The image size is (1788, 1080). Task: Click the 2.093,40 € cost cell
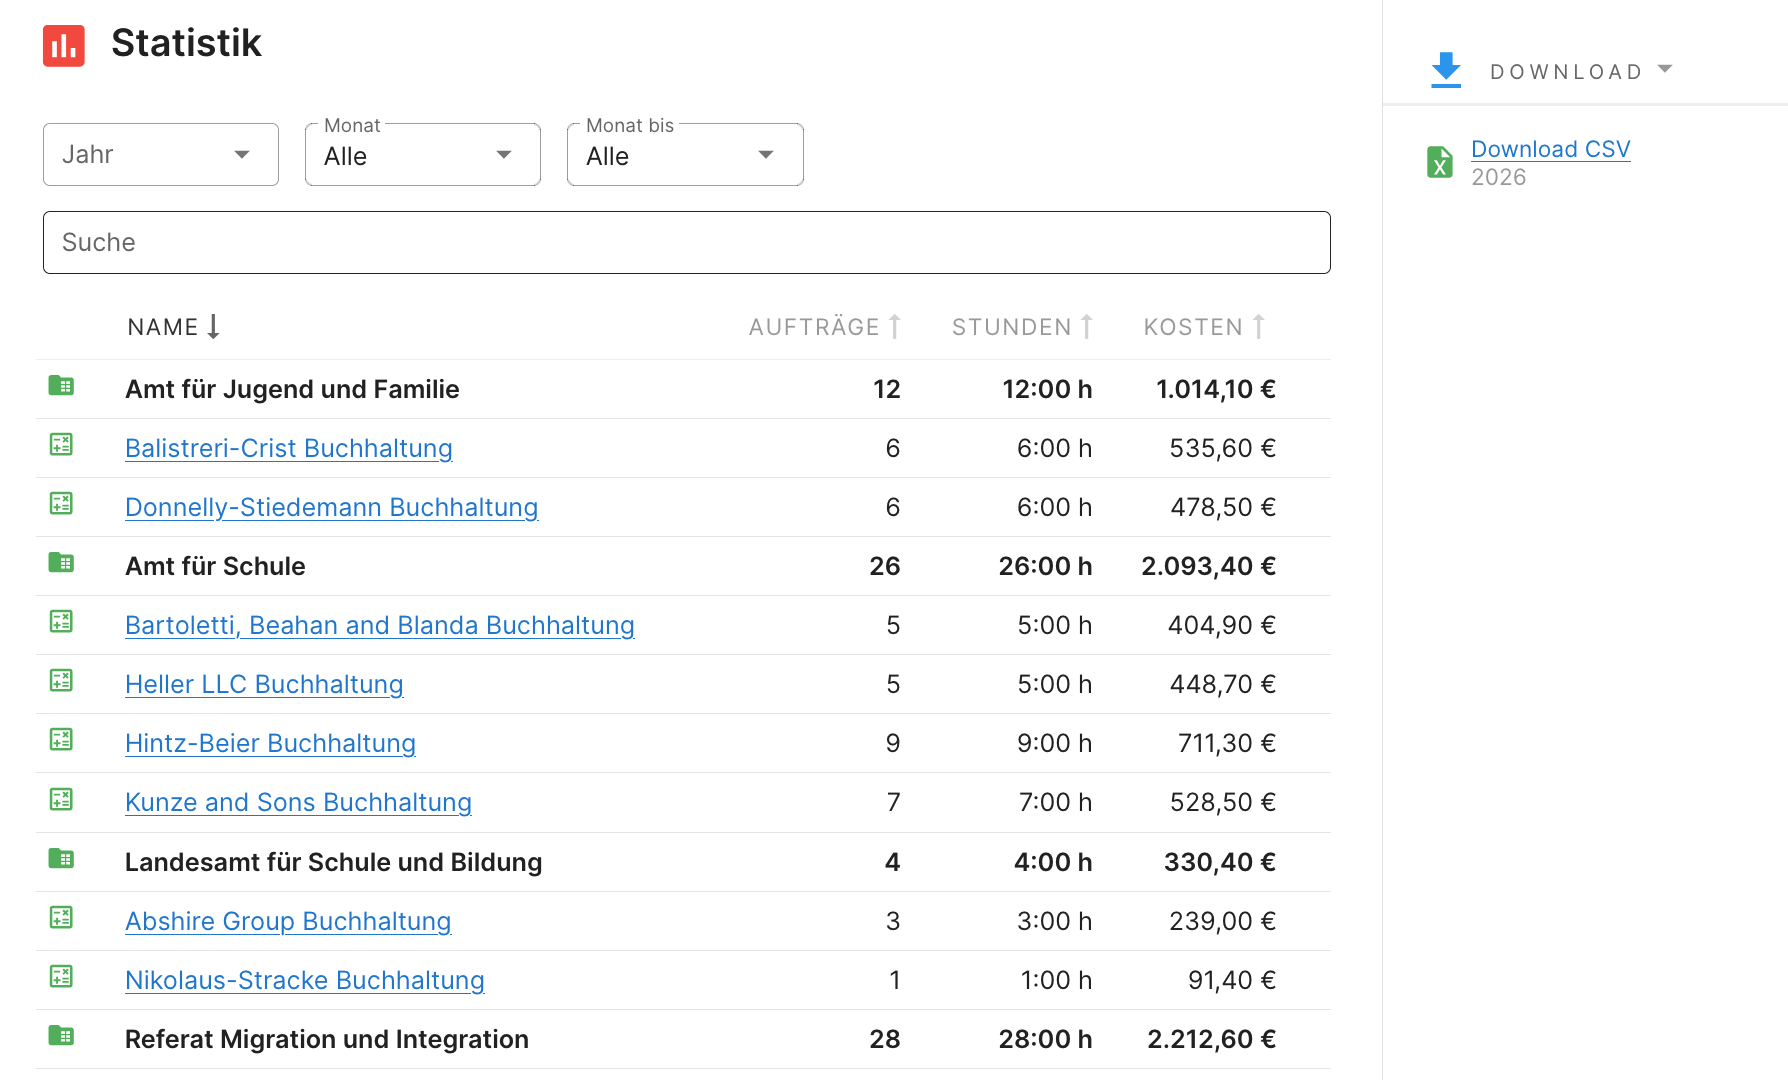point(1208,566)
